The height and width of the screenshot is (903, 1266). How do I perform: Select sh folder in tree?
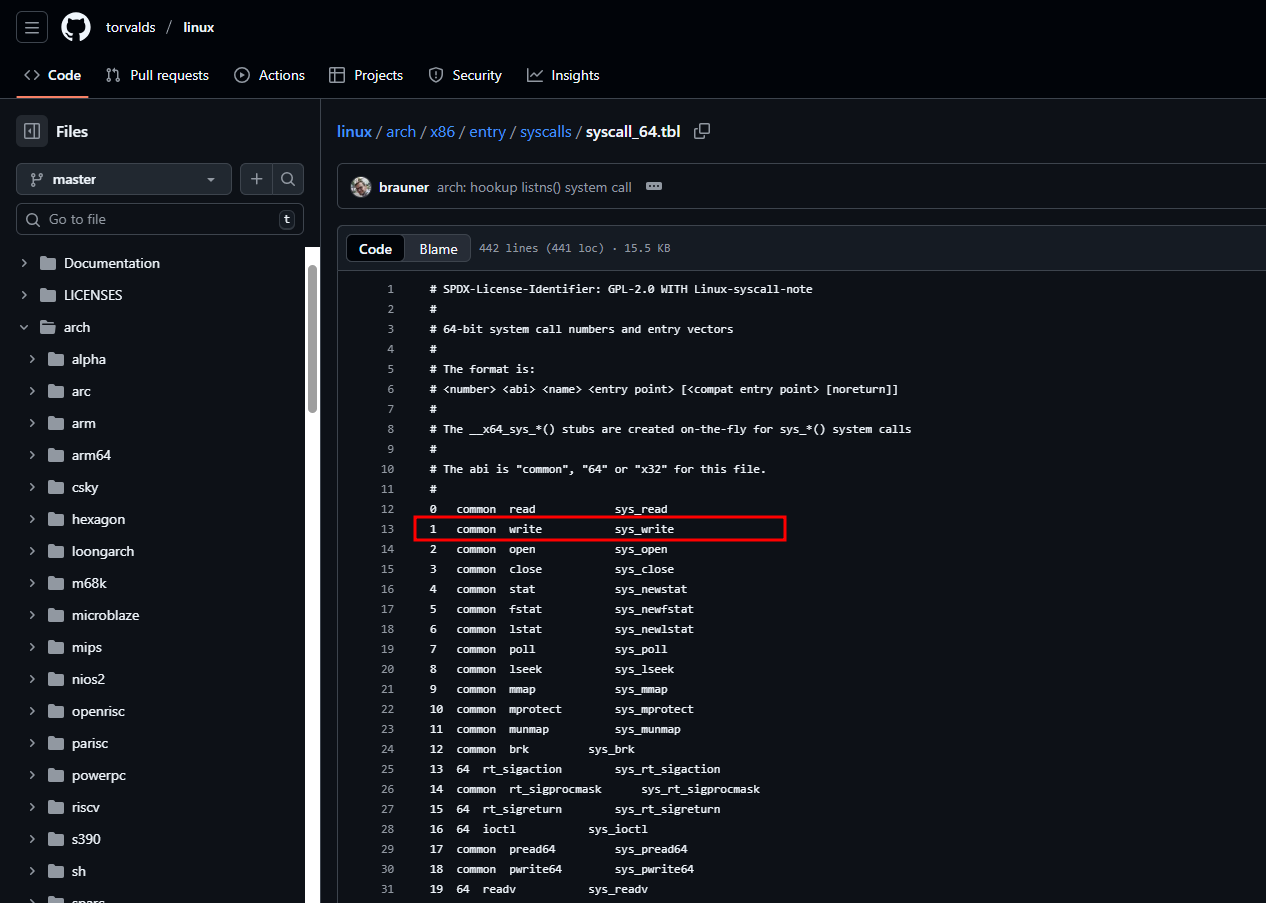tap(79, 871)
